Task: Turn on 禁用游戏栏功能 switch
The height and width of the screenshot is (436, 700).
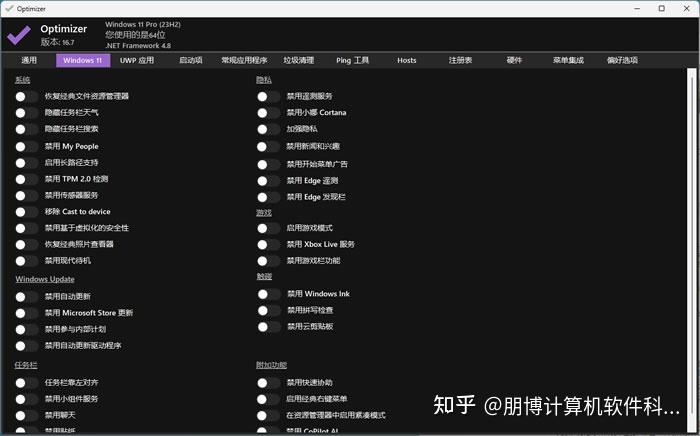Action: tap(268, 261)
